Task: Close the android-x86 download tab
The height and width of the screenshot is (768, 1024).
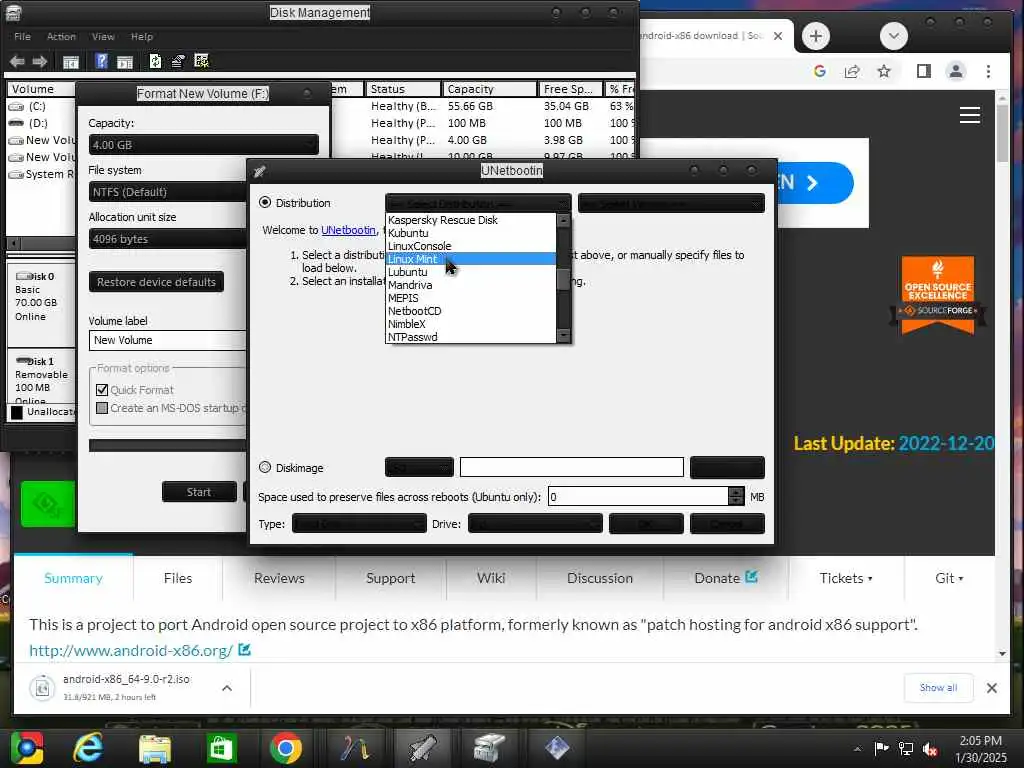Action: (x=778, y=36)
